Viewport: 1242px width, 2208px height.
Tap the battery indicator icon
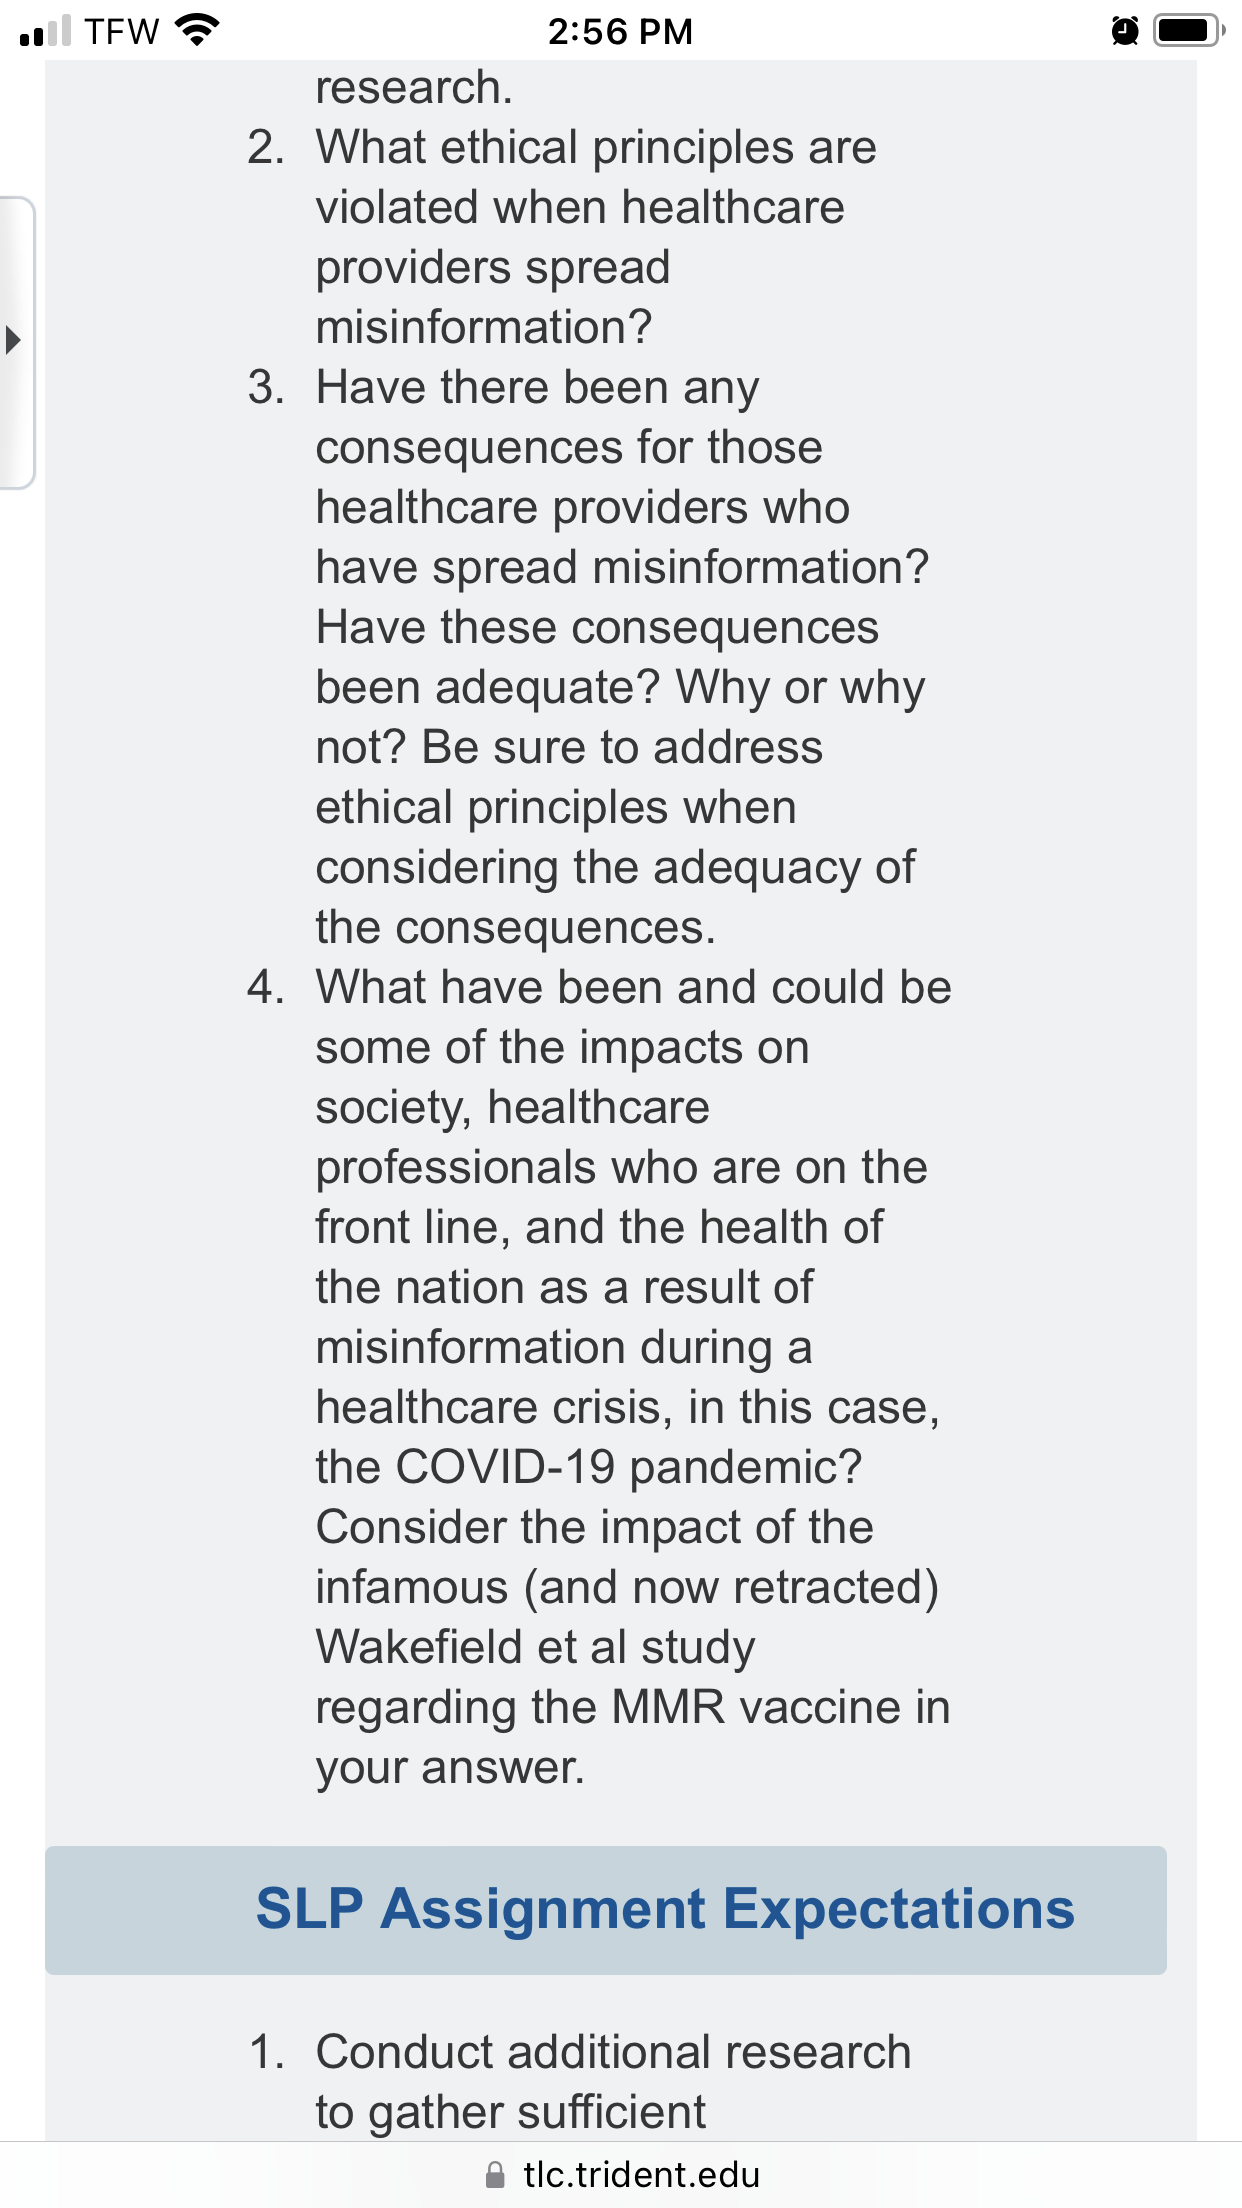[1189, 31]
